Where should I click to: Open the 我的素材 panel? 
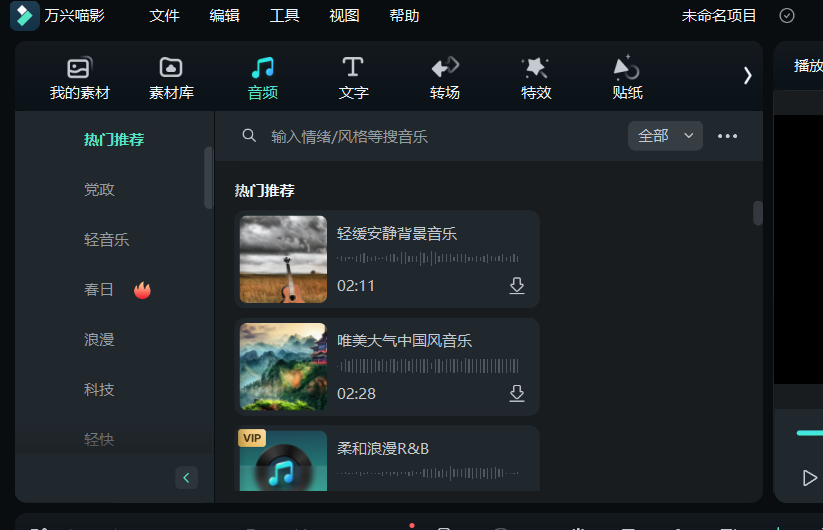[79, 78]
